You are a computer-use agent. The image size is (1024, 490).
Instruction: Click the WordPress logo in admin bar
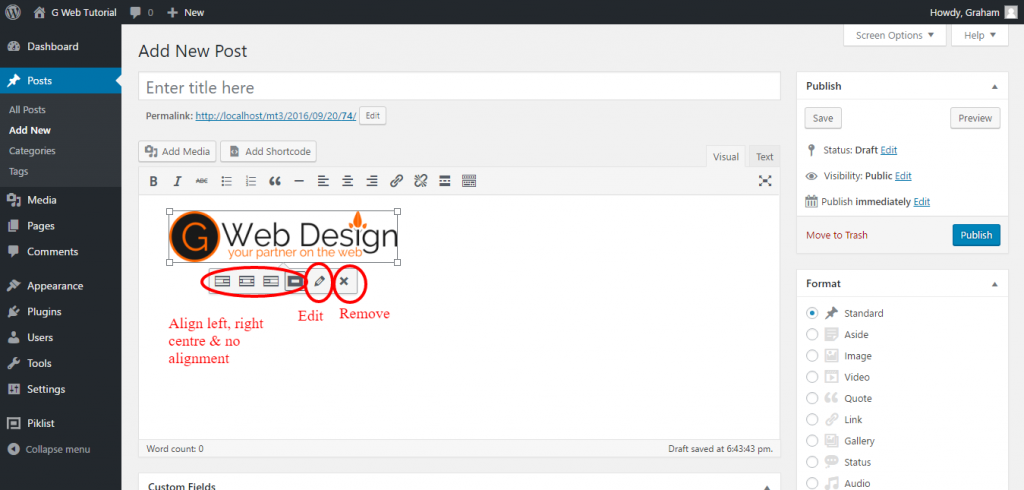pyautogui.click(x=13, y=12)
